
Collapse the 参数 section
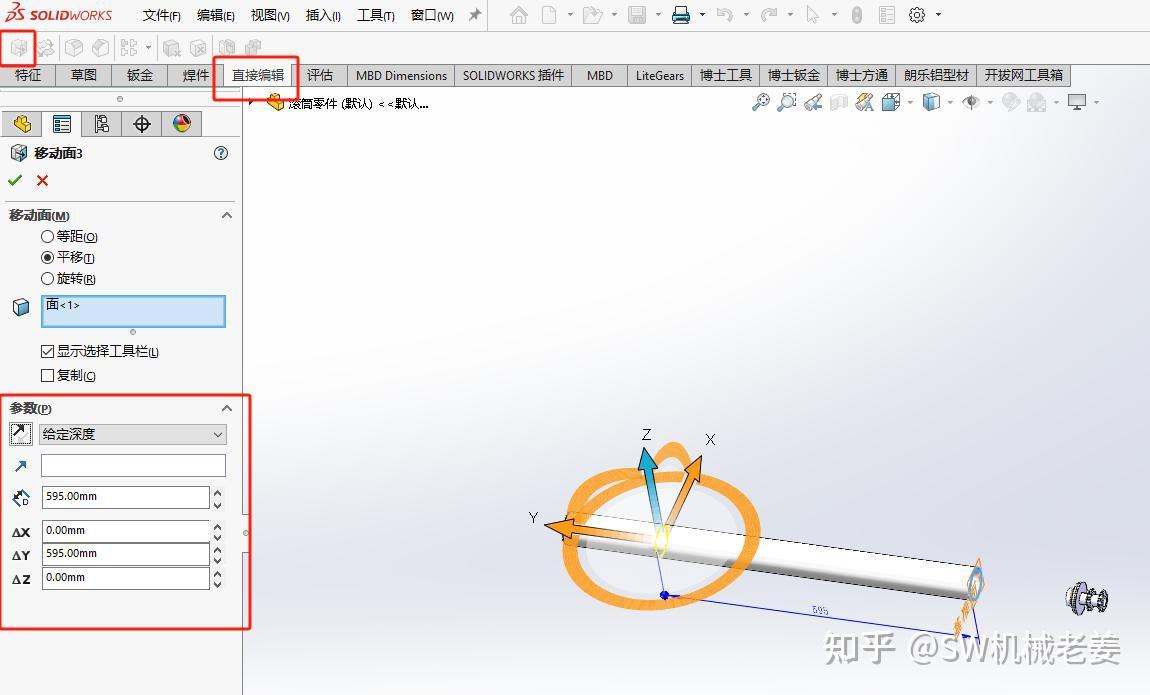pyautogui.click(x=227, y=407)
